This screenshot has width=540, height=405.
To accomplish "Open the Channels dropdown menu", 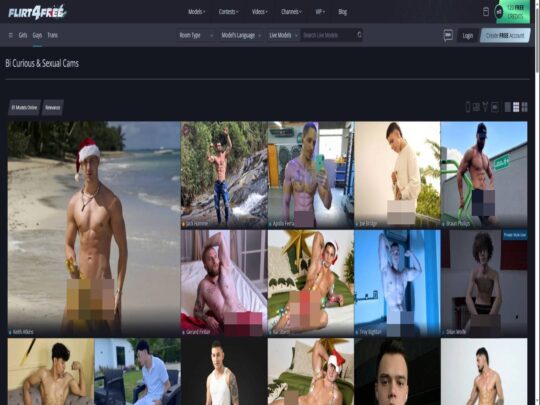I will [291, 12].
